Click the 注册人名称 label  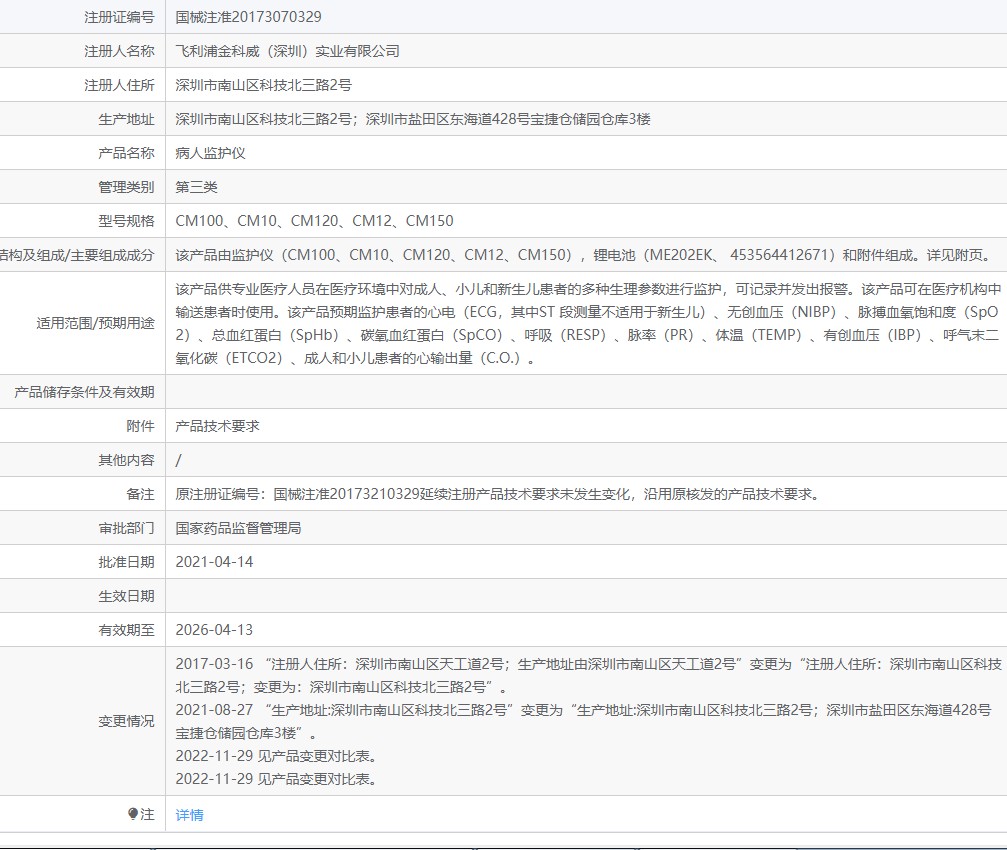pos(119,51)
